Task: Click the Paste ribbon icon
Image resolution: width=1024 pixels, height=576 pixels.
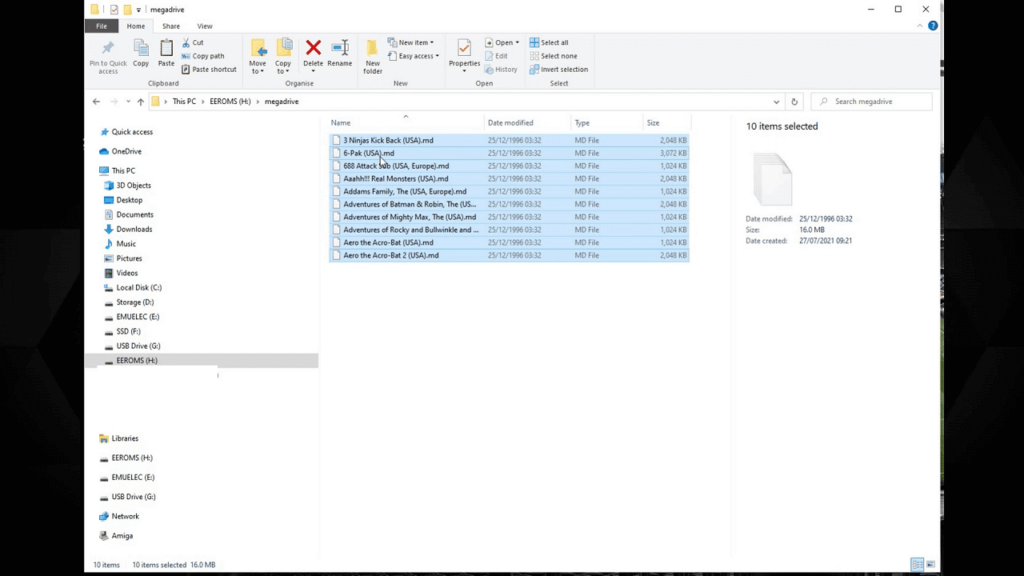Action: pos(166,54)
